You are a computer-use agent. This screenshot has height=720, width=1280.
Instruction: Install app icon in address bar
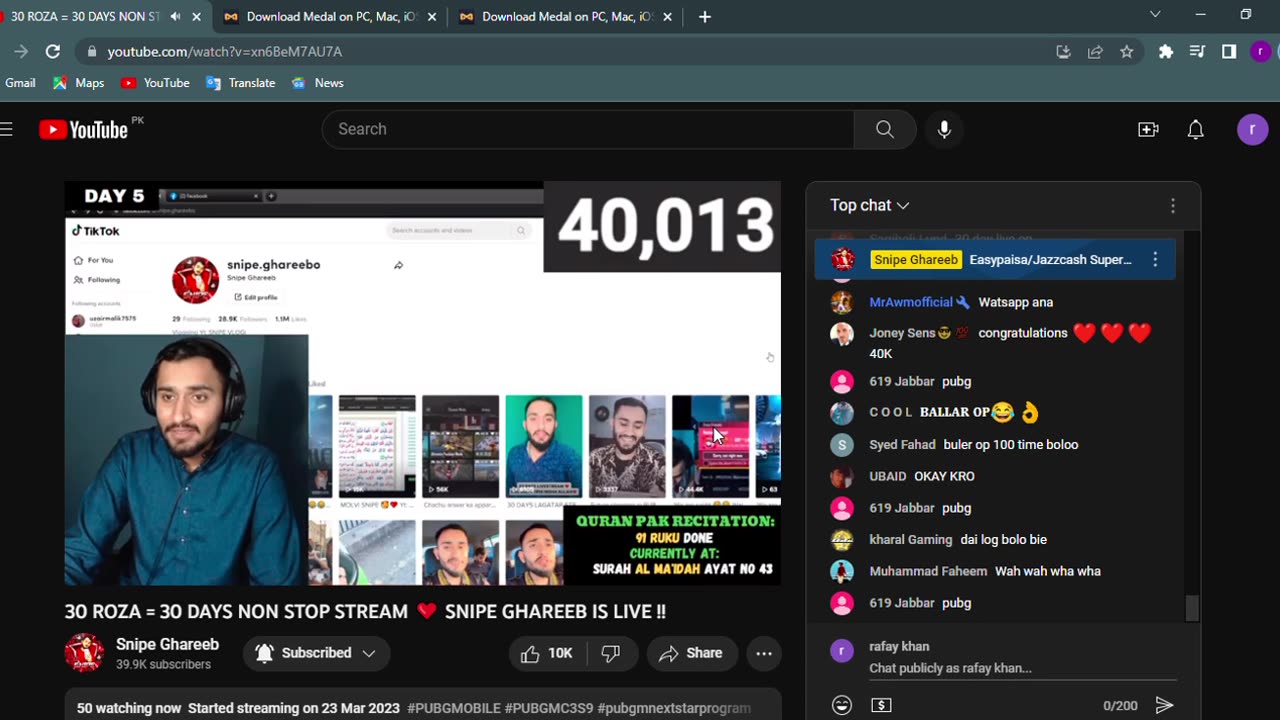point(1063,51)
